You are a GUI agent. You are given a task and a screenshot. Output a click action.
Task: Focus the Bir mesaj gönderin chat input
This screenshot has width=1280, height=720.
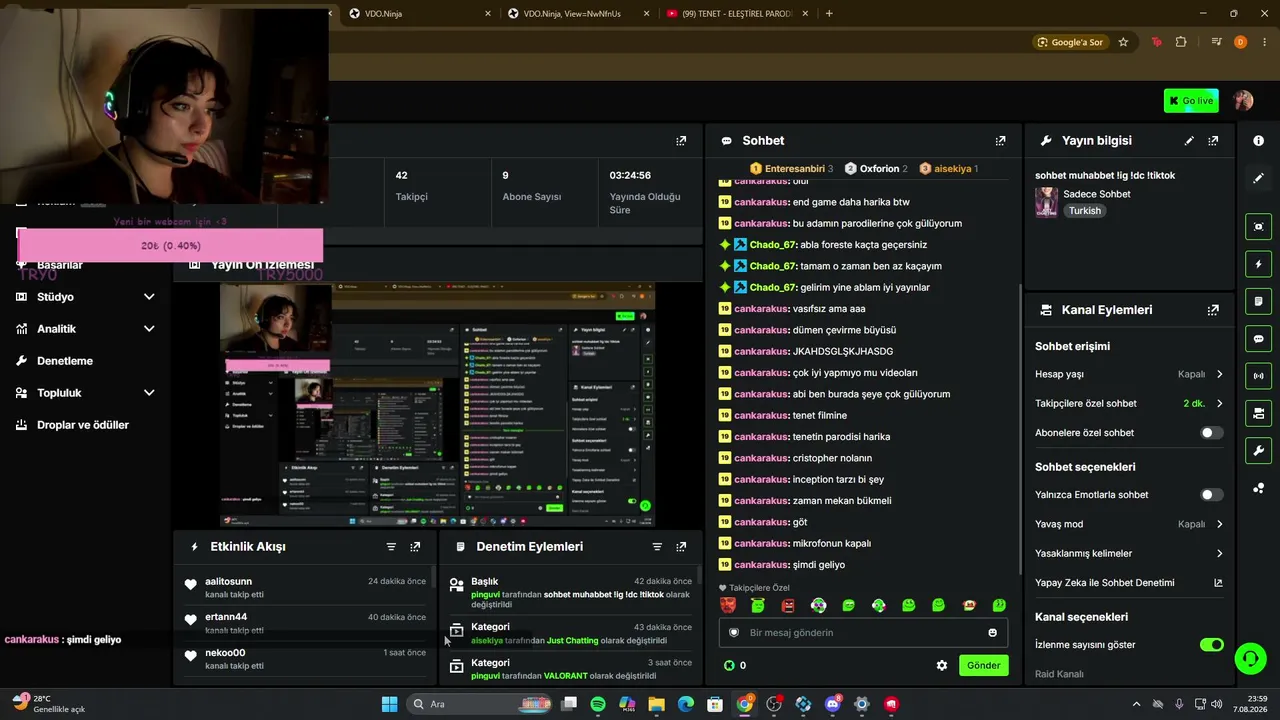(863, 633)
